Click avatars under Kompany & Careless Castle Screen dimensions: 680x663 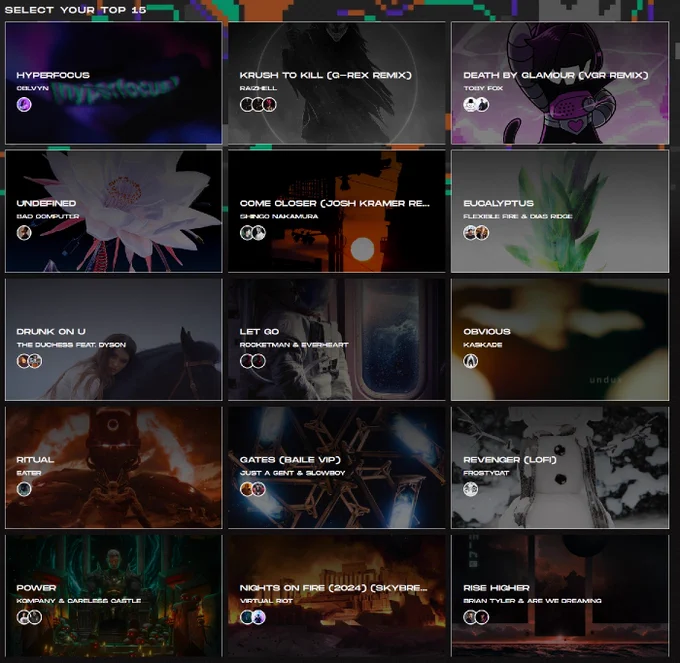tap(29, 617)
